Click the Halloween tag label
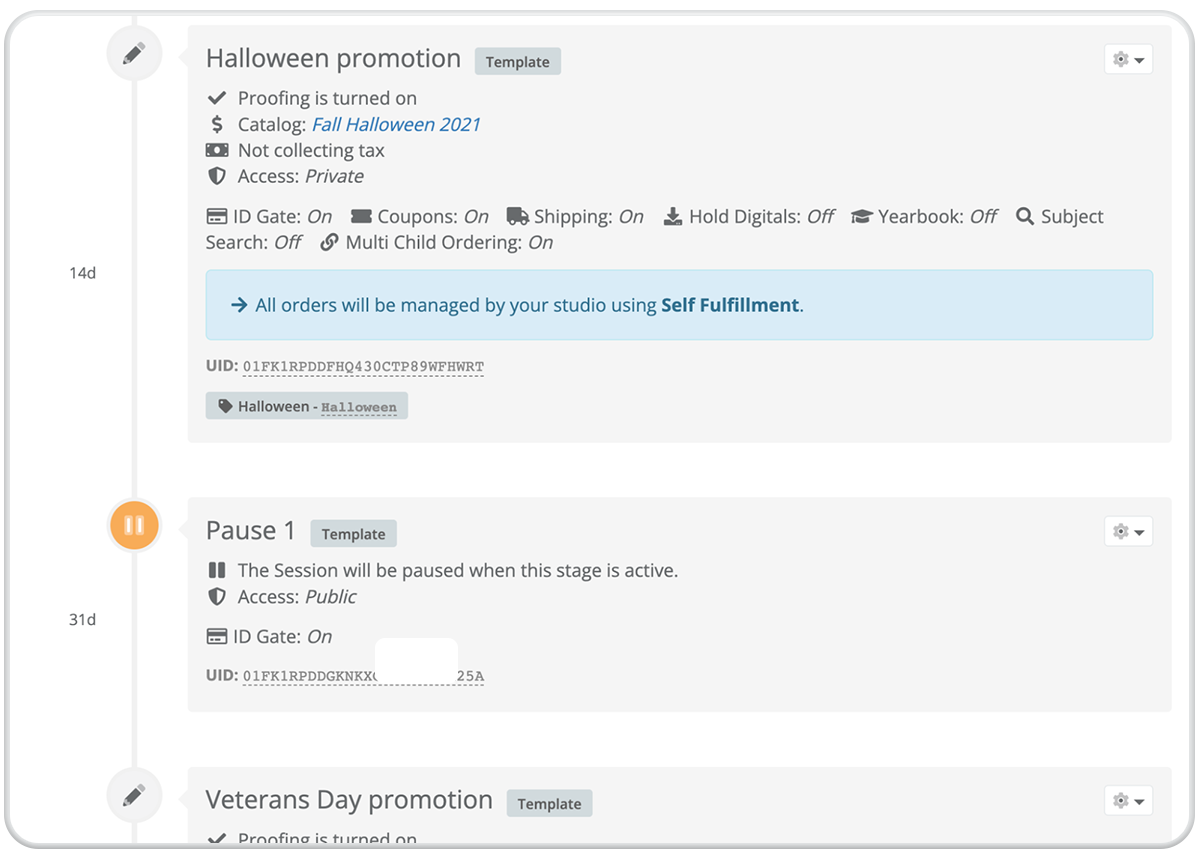 (x=307, y=406)
